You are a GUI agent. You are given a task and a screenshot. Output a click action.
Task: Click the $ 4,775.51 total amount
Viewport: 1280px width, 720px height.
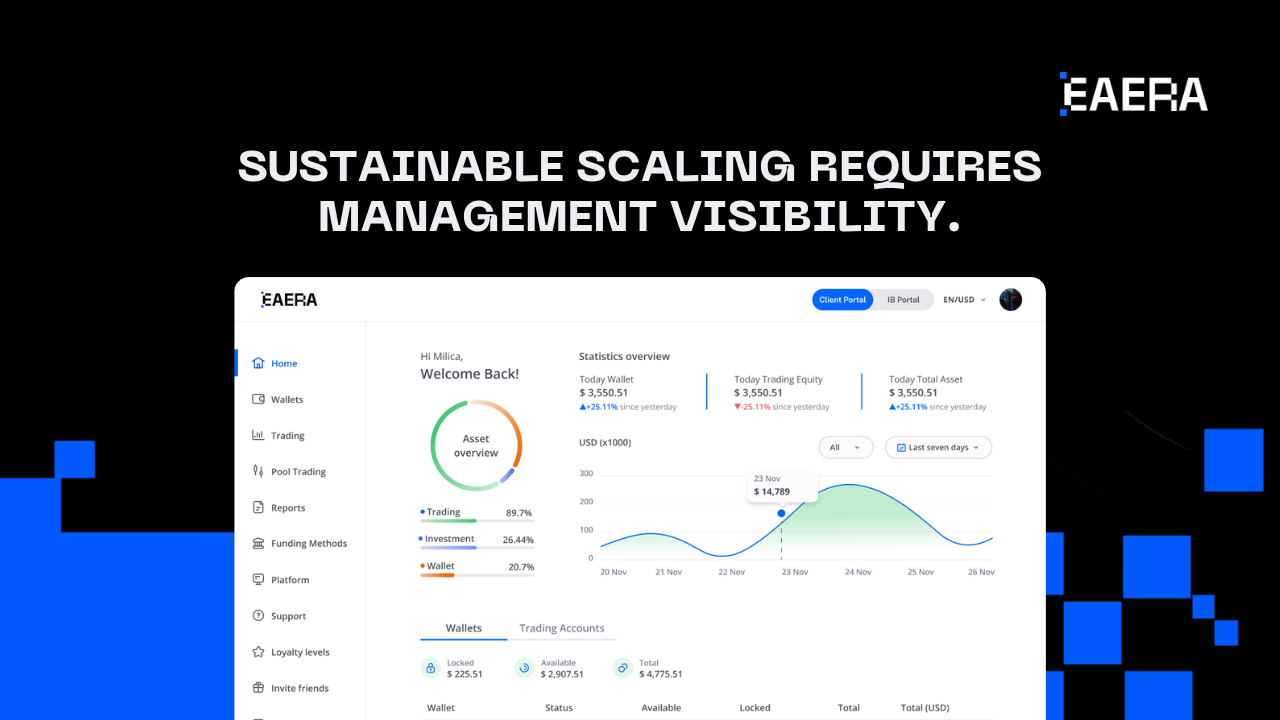[x=661, y=674]
